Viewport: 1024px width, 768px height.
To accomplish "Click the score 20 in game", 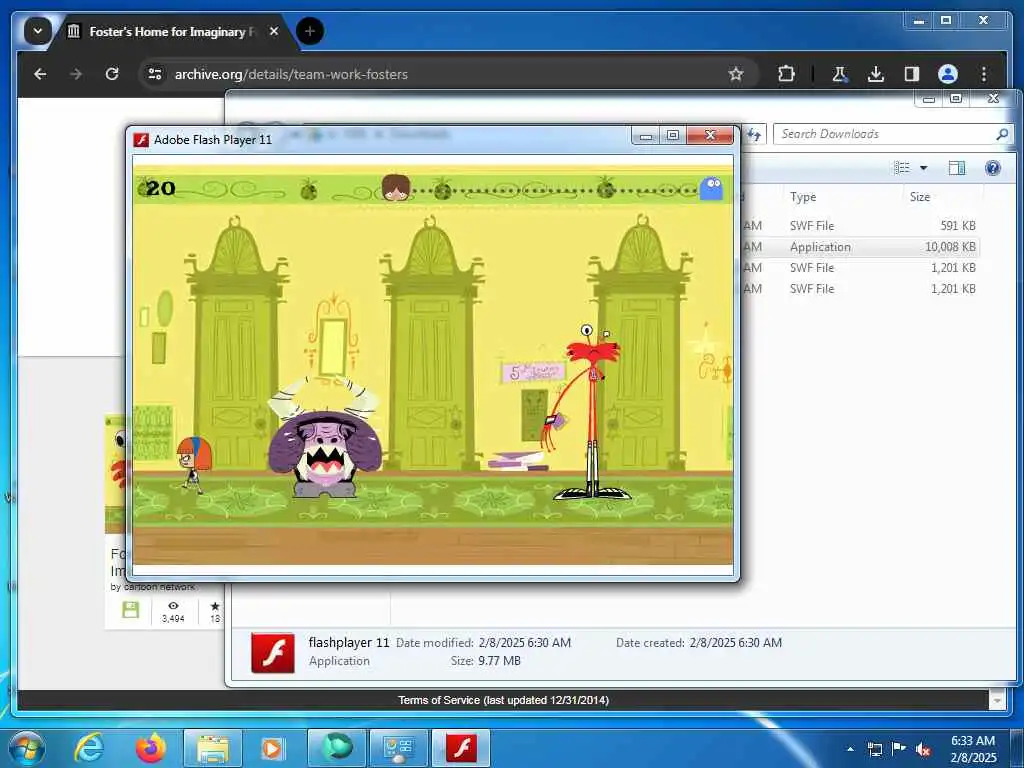I will click(x=161, y=189).
